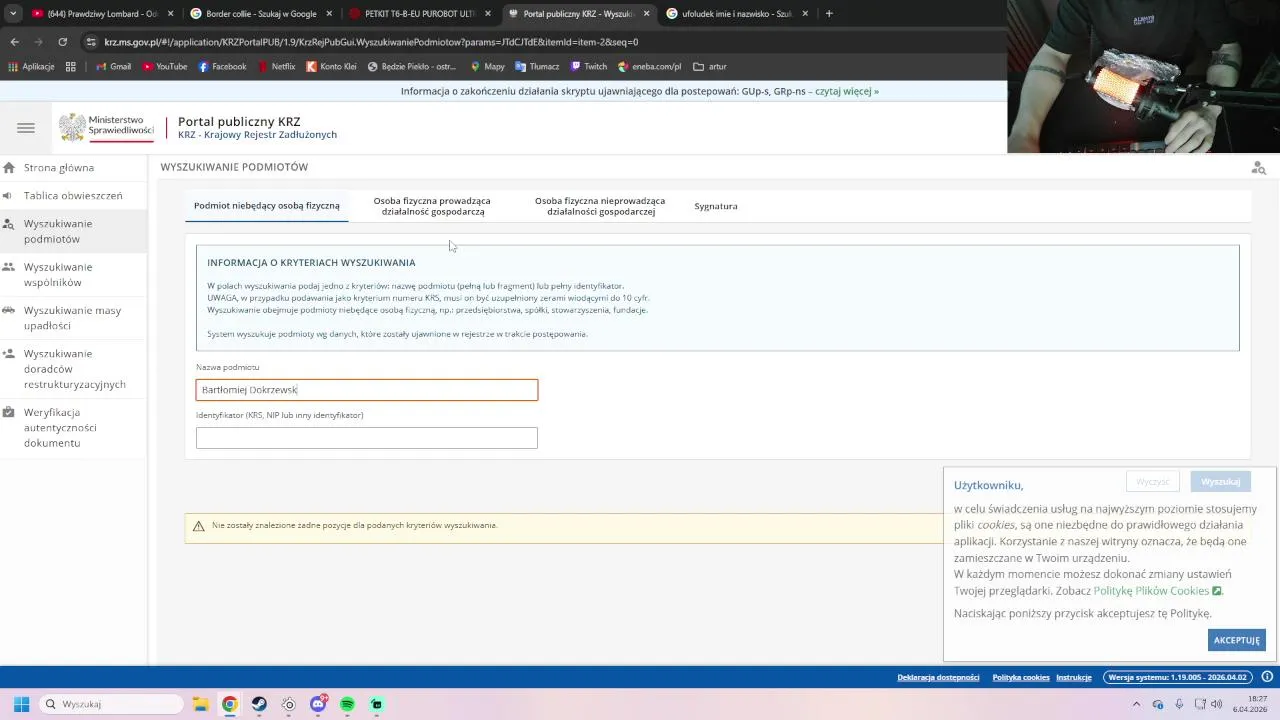The height and width of the screenshot is (720, 1280).
Task: Open the Netflix bookmark
Action: tap(276, 67)
